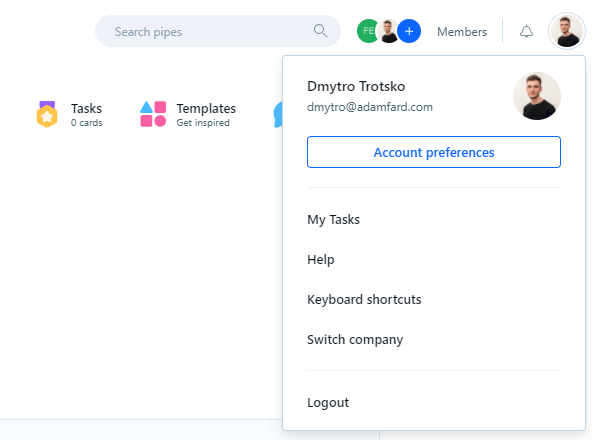The width and height of the screenshot is (600, 440).
Task: Open the Members link in header
Action: pos(462,32)
